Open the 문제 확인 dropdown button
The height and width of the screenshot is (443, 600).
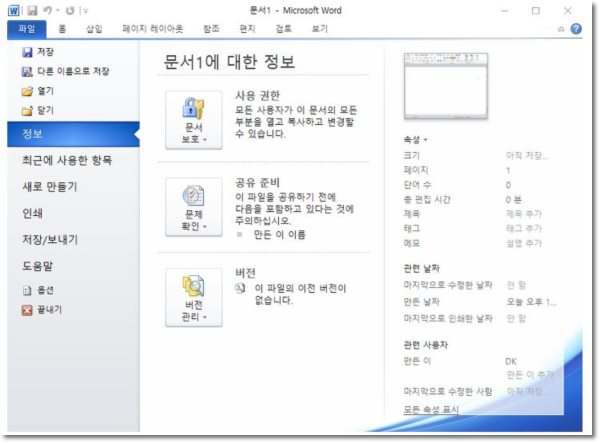point(194,207)
